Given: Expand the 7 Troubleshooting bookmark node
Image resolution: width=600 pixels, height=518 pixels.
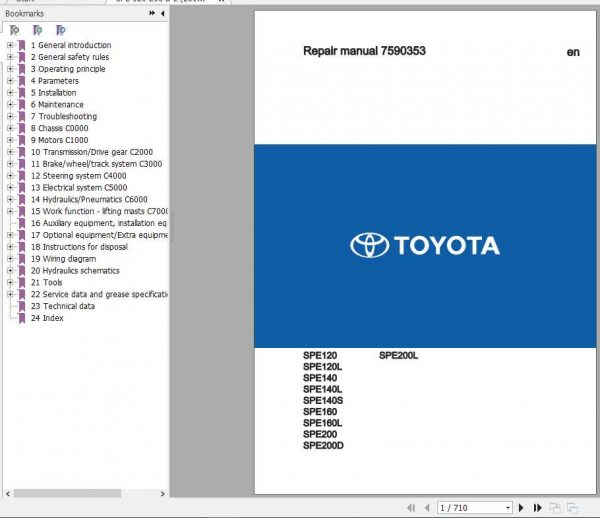Looking at the screenshot, I should point(10,116).
